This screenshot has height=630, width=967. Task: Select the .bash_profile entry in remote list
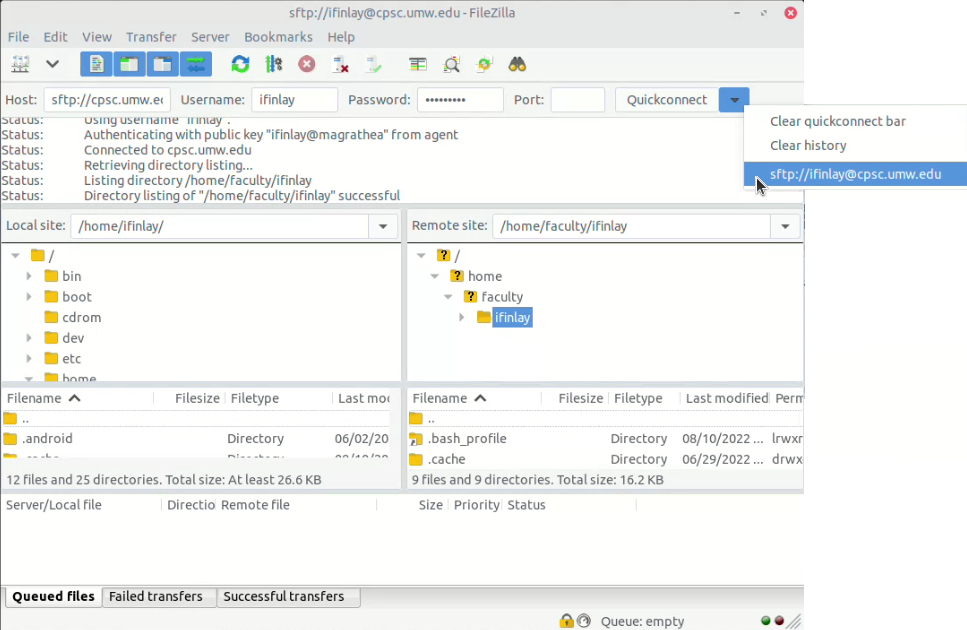606,439
